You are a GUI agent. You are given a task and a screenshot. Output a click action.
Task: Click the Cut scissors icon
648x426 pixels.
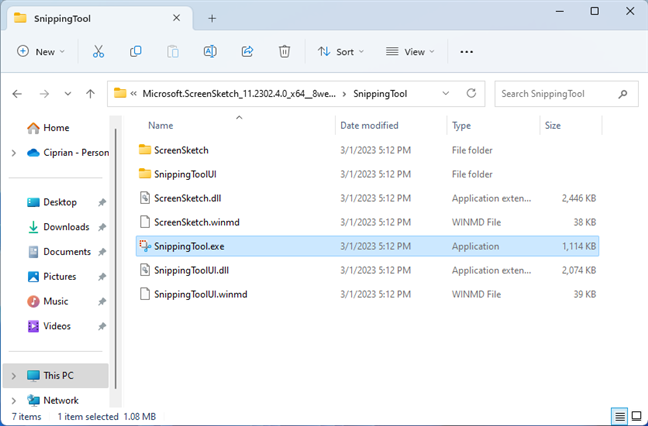(x=98, y=51)
